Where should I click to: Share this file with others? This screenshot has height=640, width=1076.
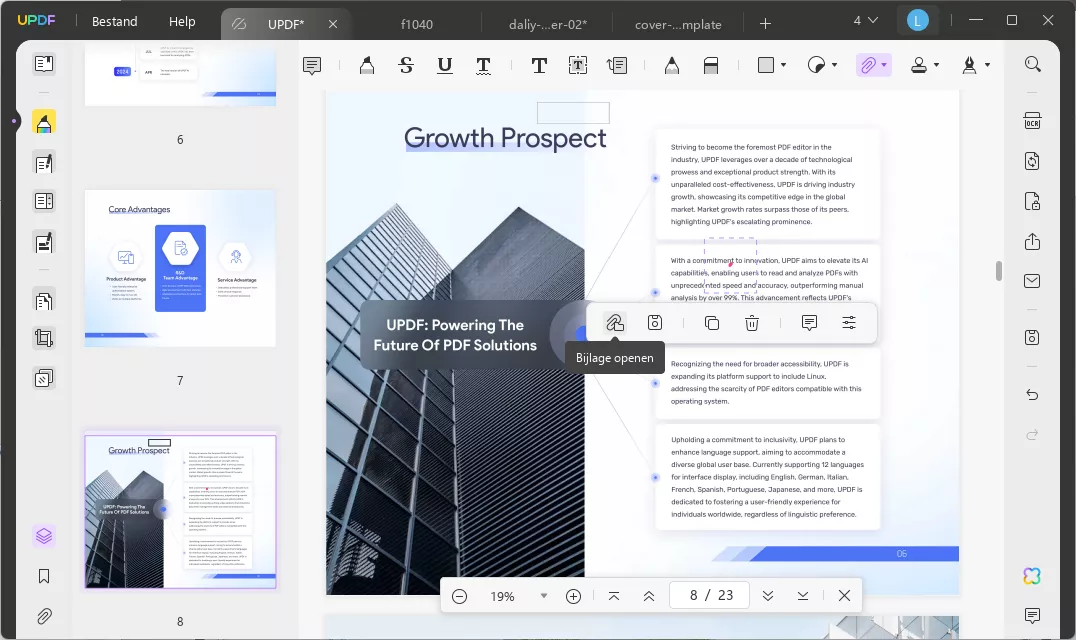[1033, 241]
